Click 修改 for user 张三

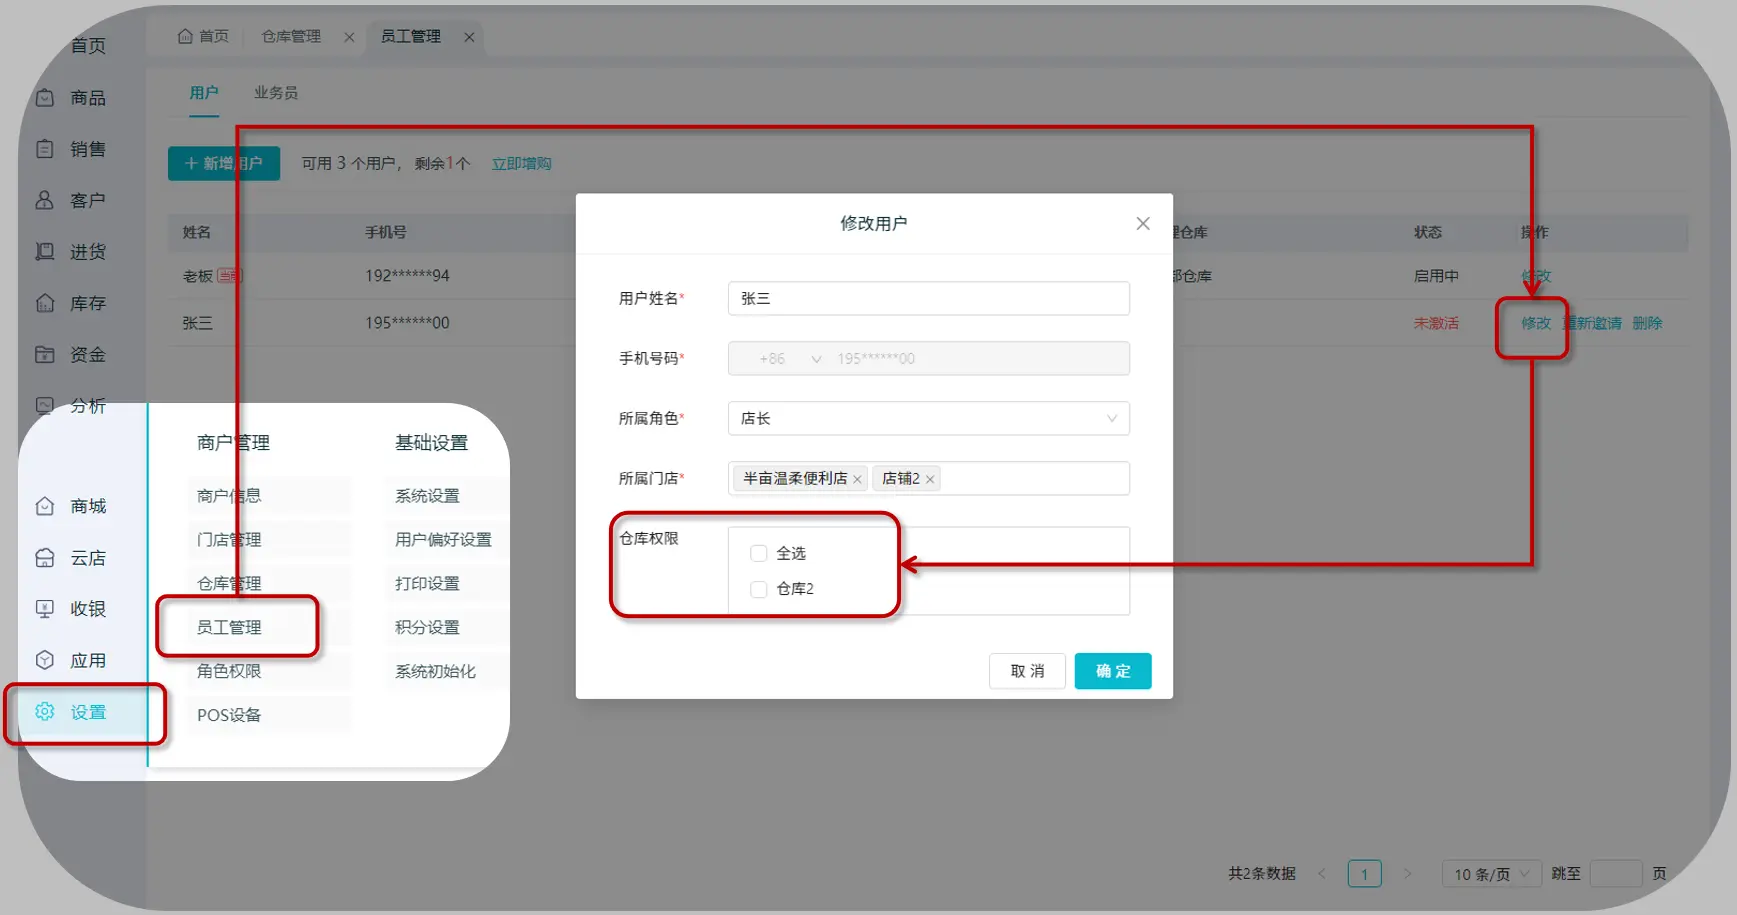tap(1536, 323)
